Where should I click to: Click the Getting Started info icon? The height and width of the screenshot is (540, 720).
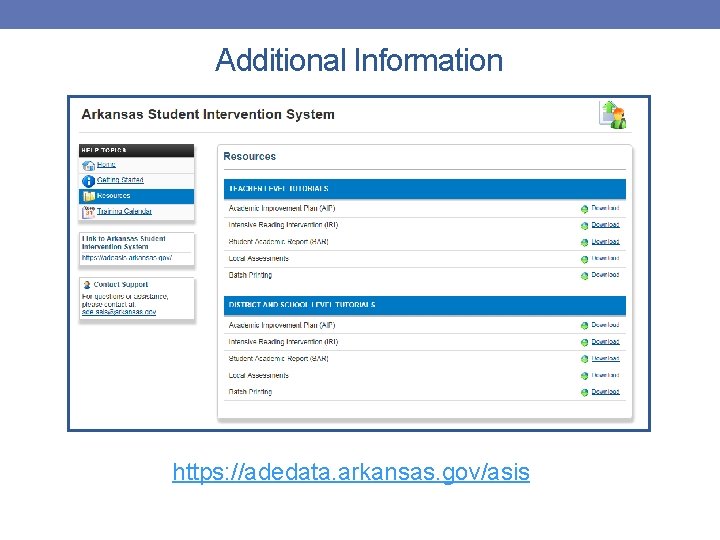(88, 181)
